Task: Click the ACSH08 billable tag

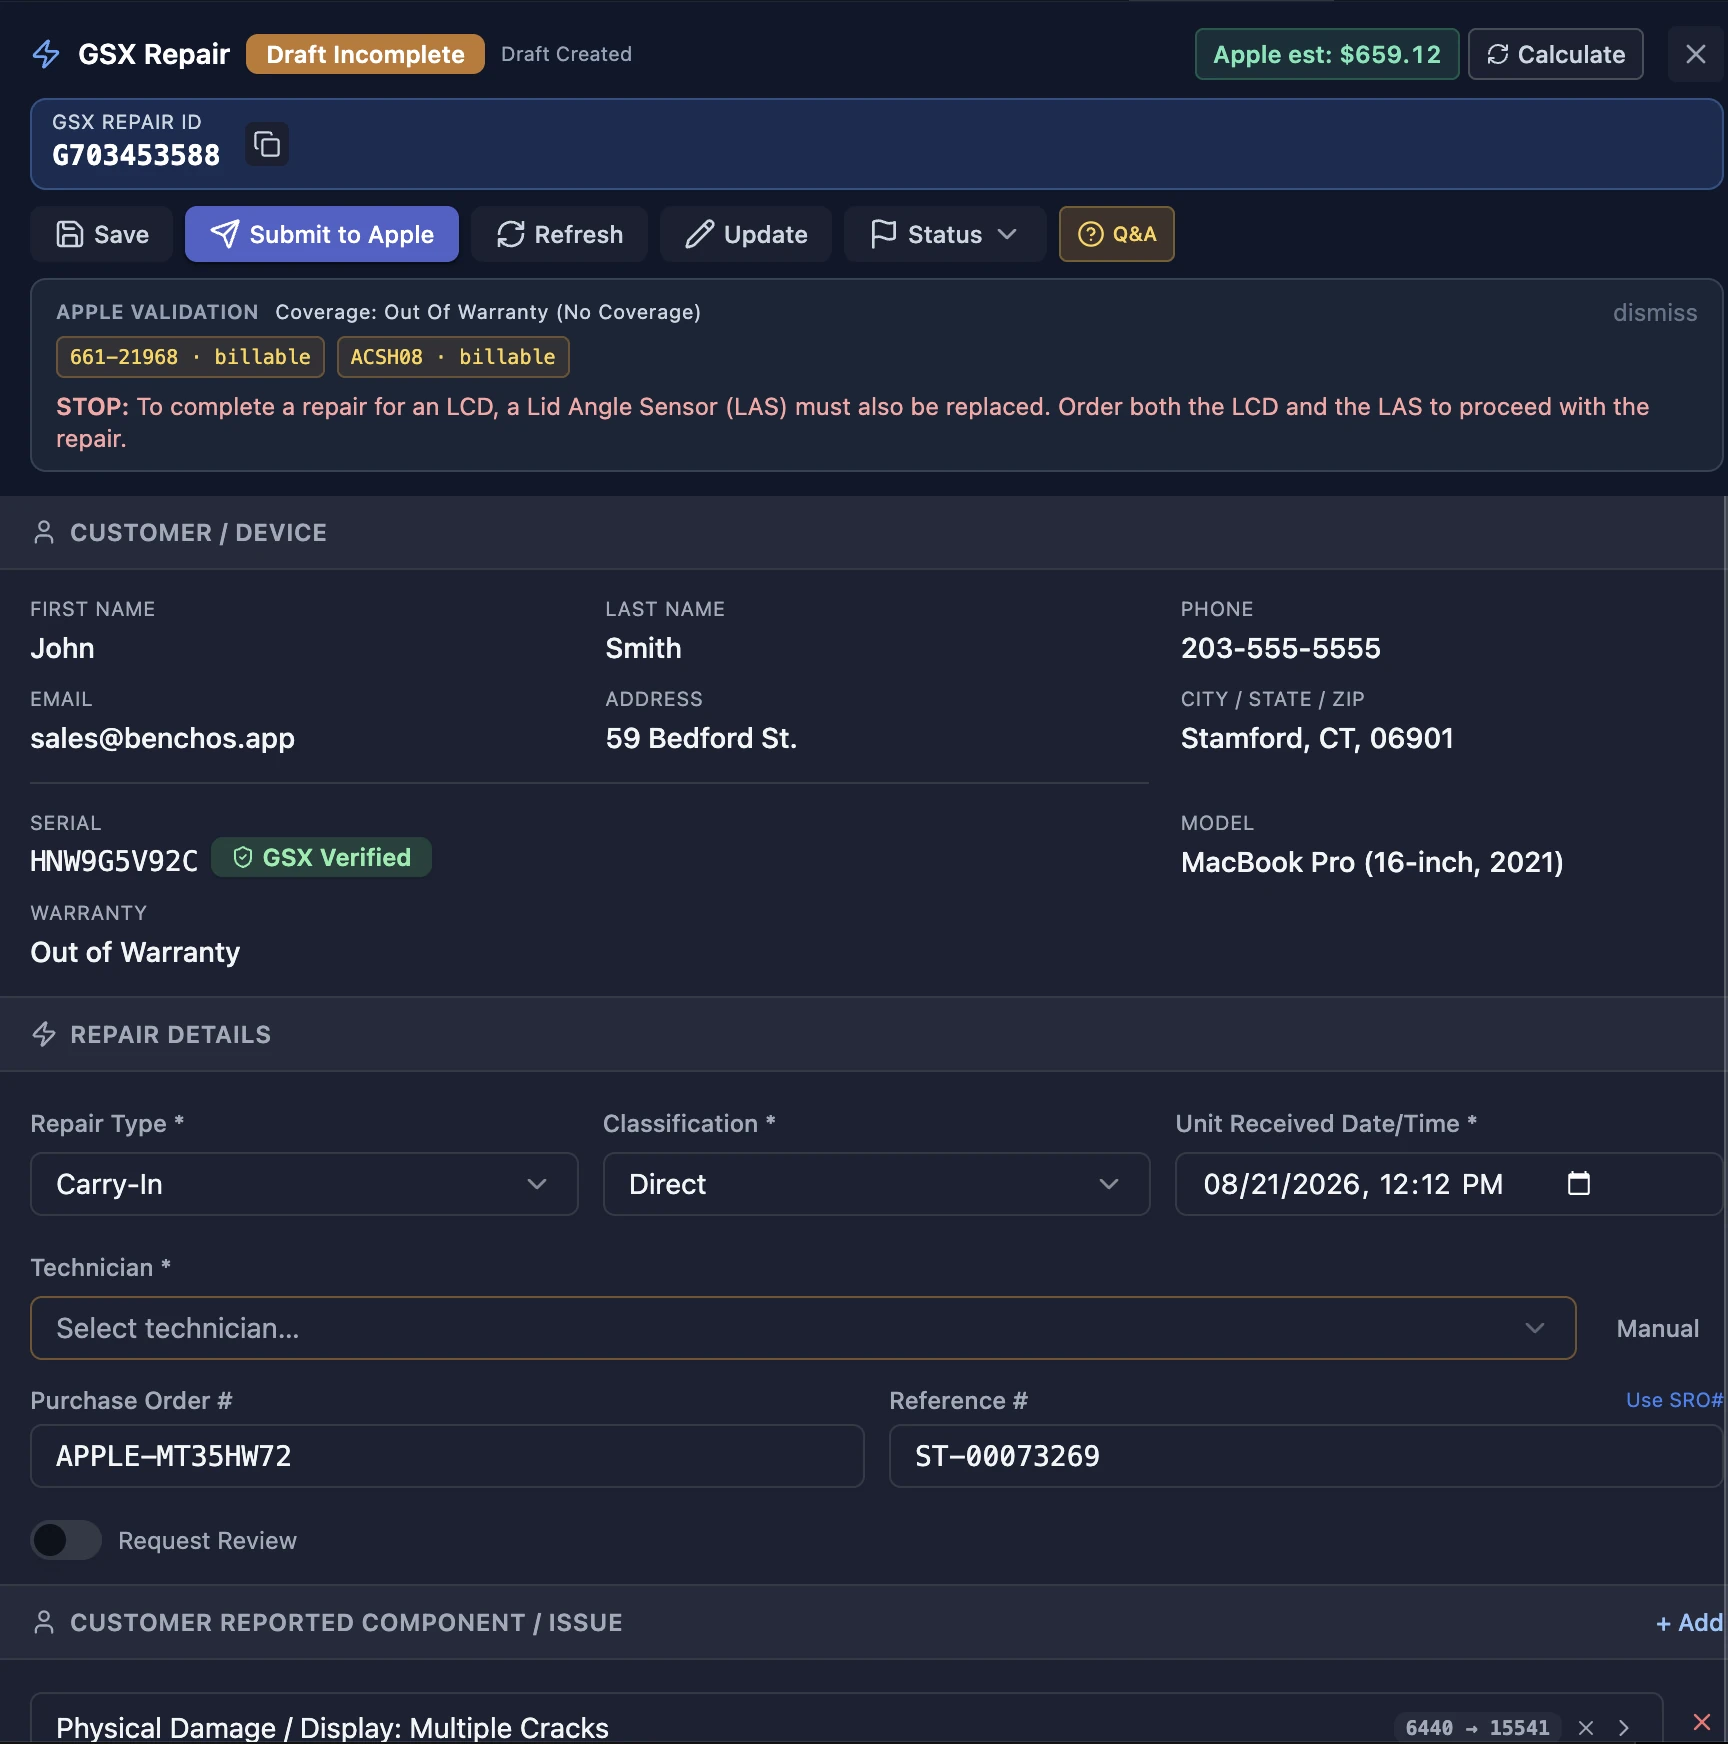Action: (453, 357)
